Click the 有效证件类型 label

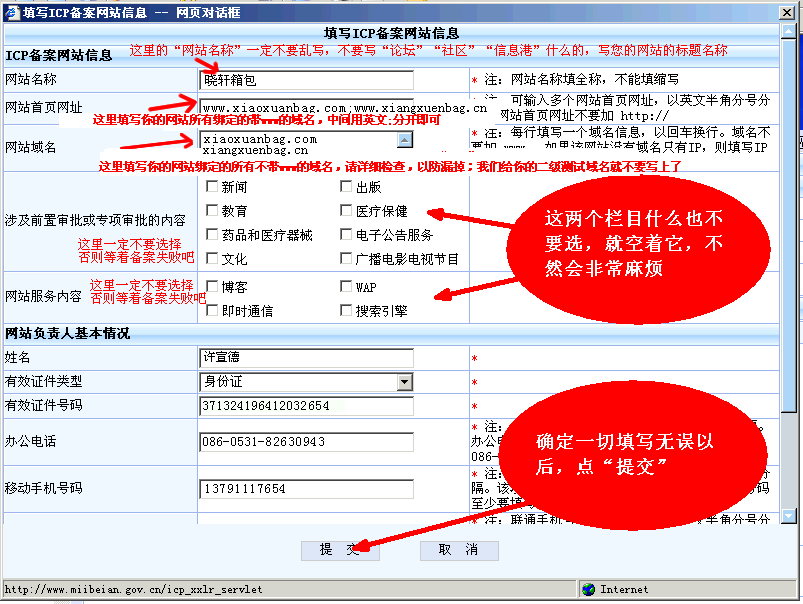(43, 381)
